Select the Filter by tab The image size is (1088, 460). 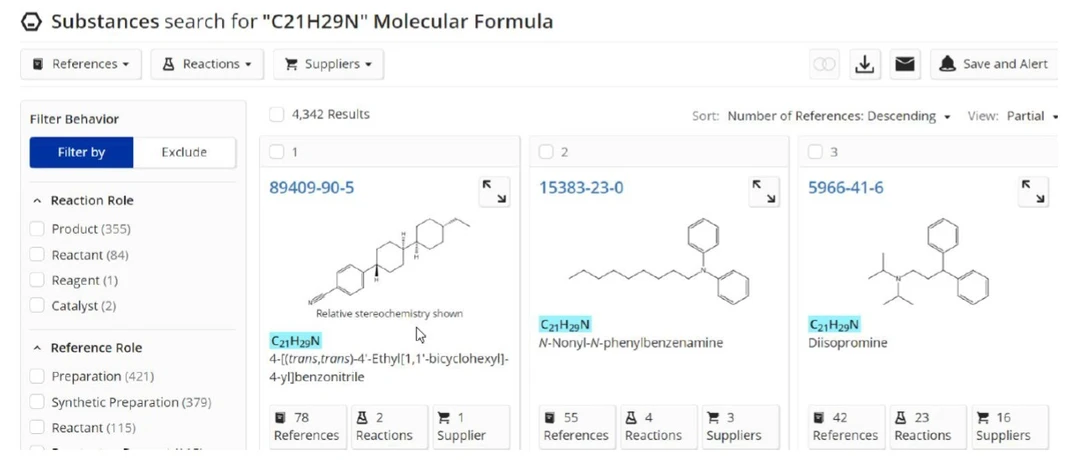(x=81, y=153)
